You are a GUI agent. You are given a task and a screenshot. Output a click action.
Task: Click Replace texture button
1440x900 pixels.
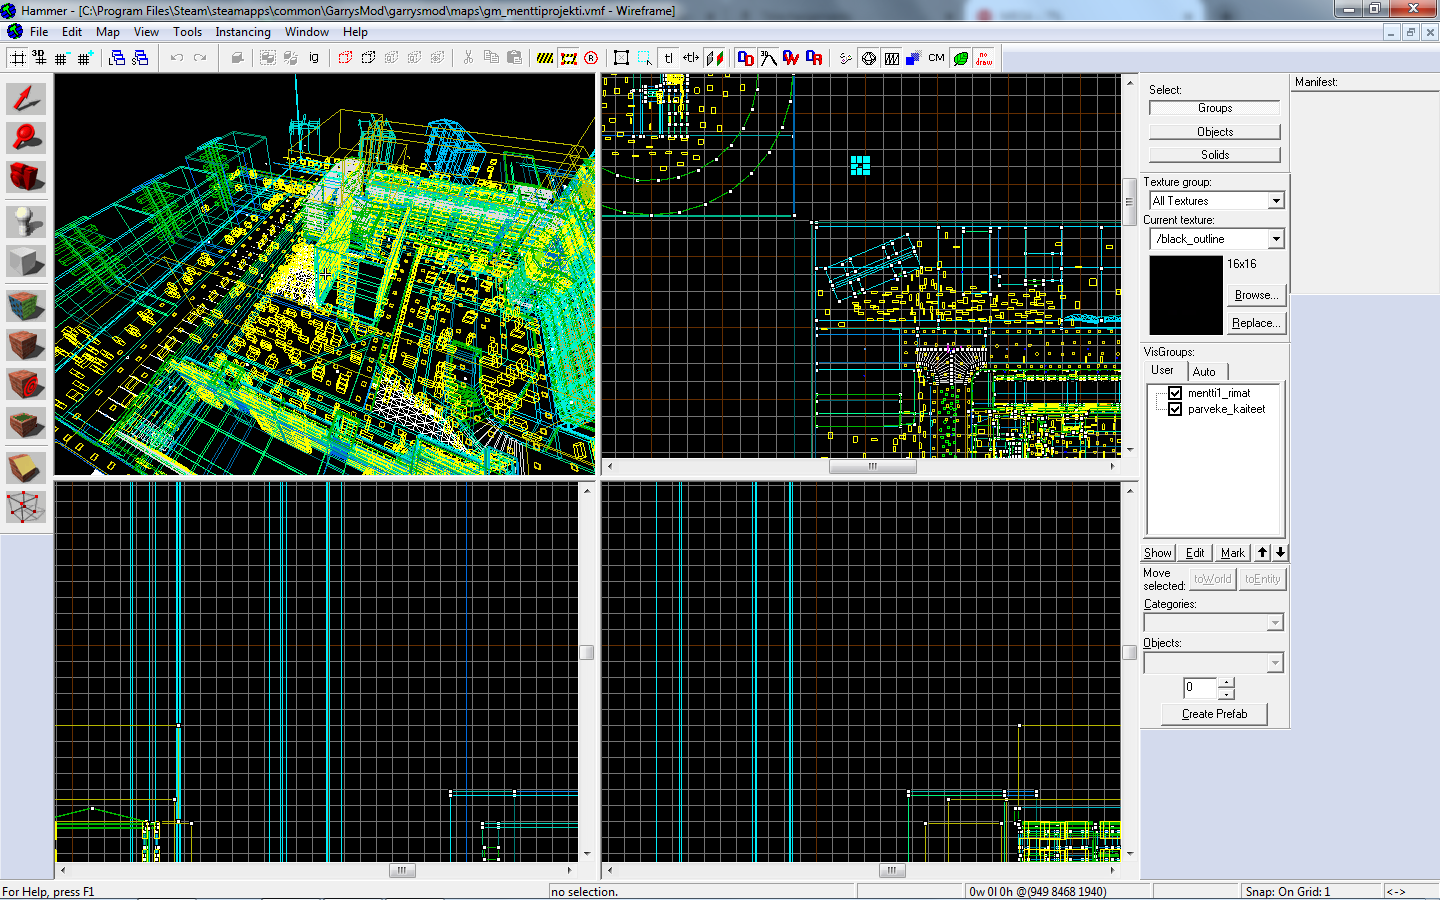[x=1255, y=323]
